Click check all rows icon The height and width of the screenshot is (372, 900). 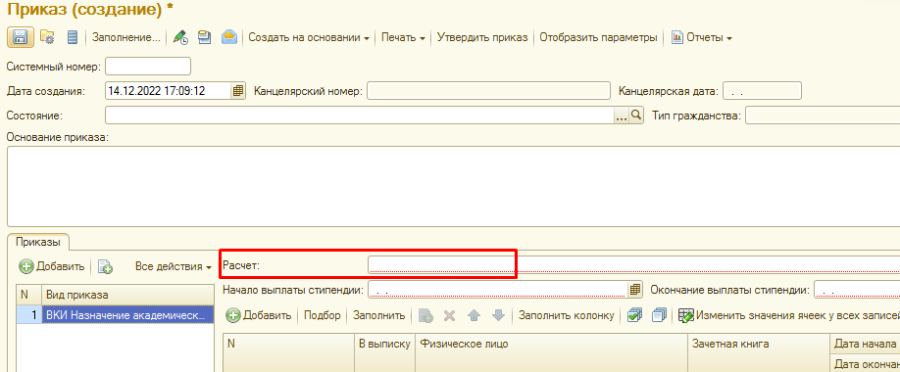(634, 315)
